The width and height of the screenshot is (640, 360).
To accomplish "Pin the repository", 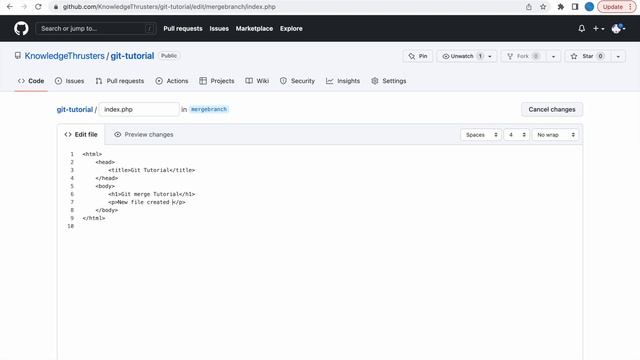I will click(418, 56).
